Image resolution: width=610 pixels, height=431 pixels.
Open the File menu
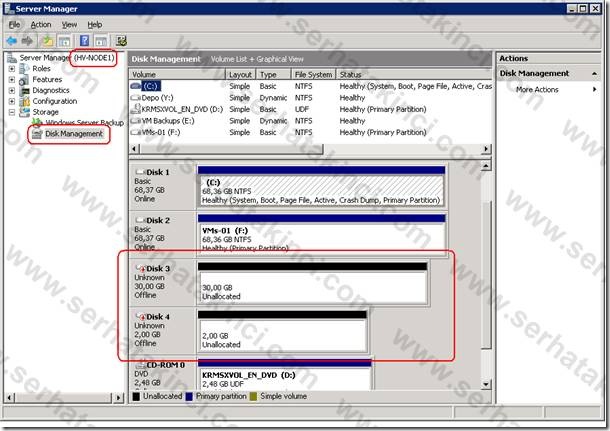[14, 25]
